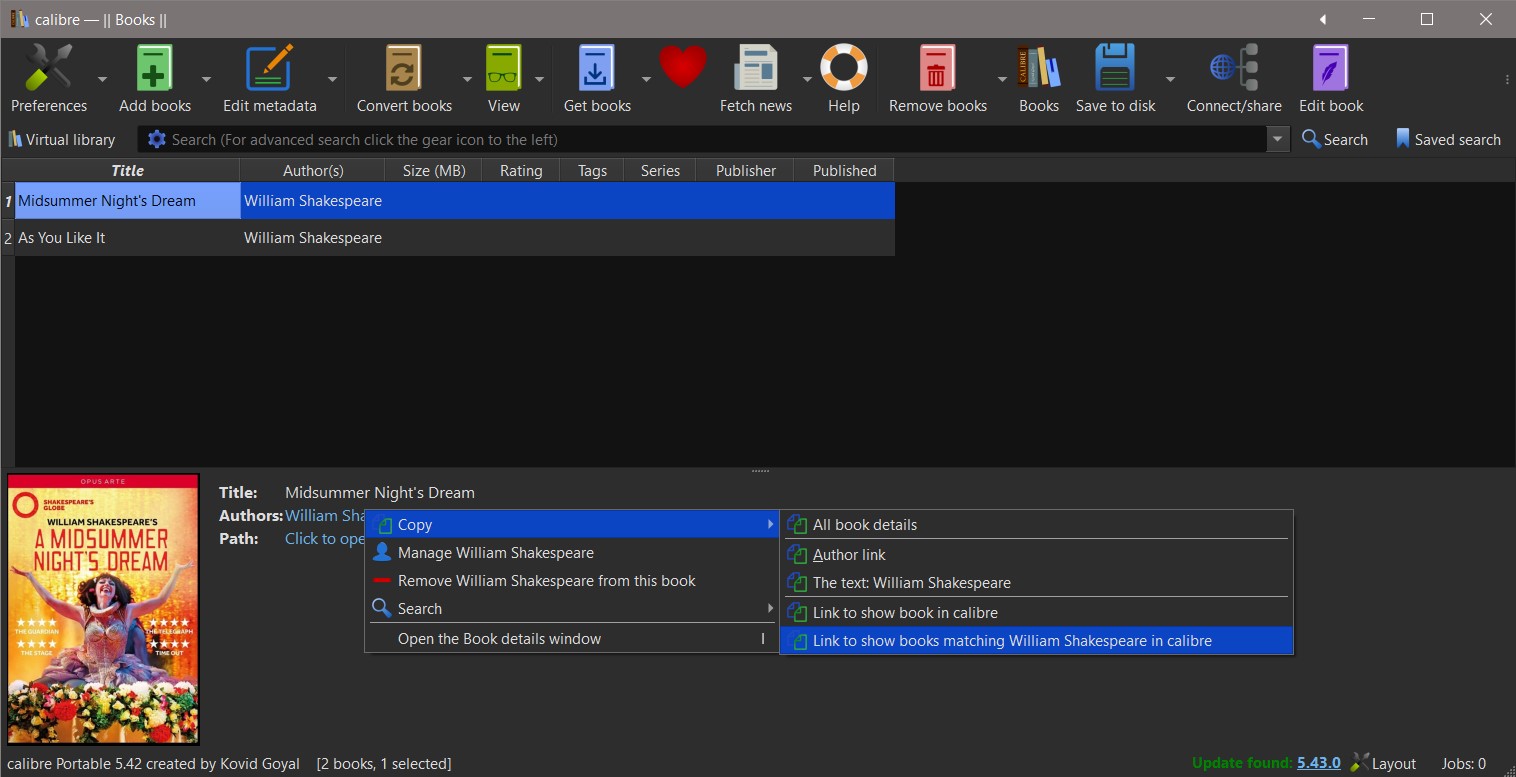Open Connect/share
1516x777 pixels.
pyautogui.click(x=1234, y=79)
